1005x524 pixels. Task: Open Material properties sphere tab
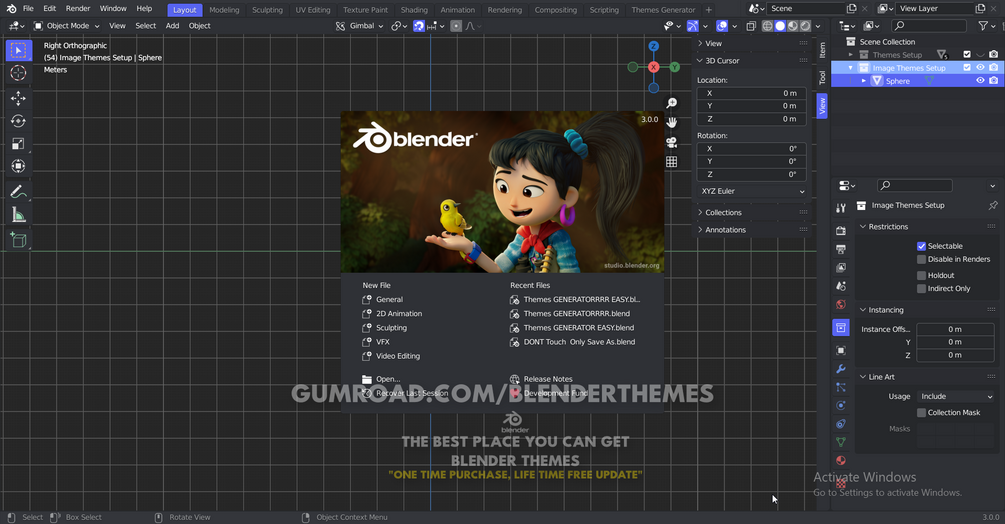click(x=841, y=461)
